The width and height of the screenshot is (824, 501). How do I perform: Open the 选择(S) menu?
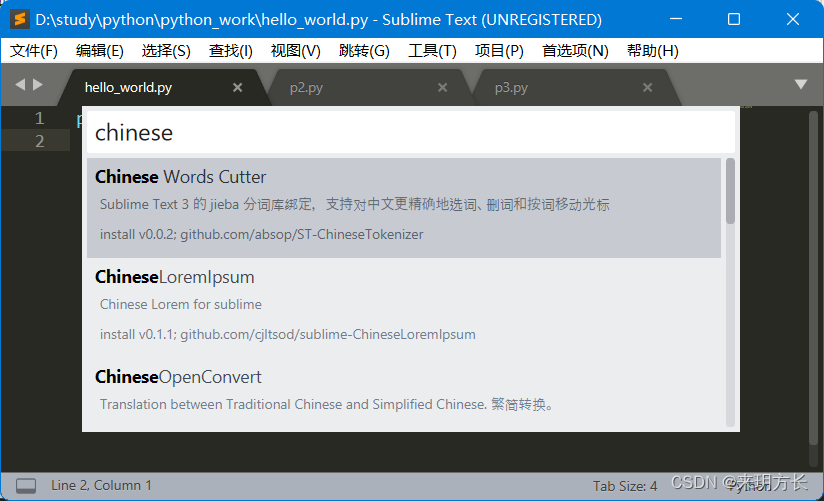coord(166,51)
